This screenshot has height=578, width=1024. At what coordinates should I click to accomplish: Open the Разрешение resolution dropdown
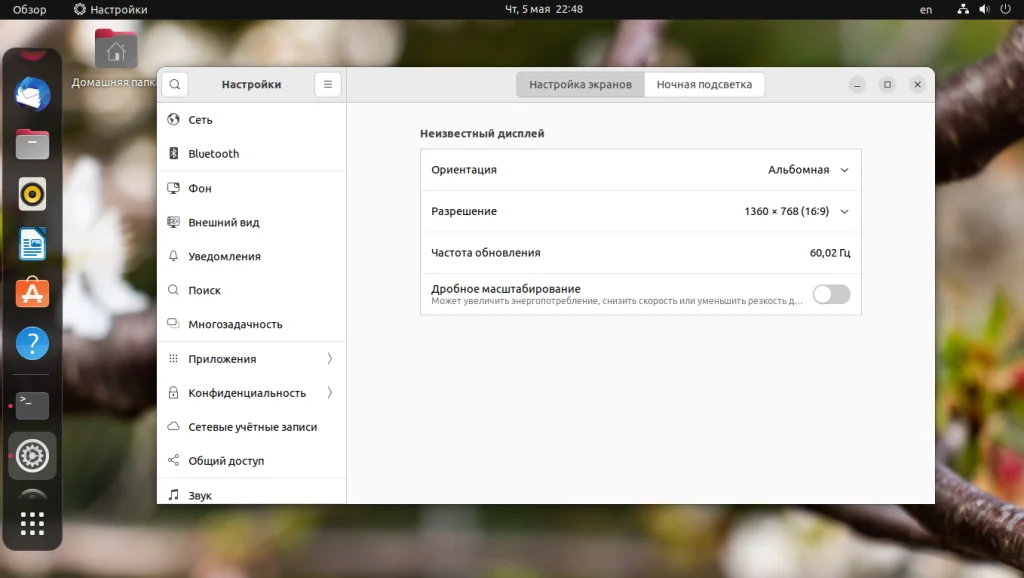(x=841, y=211)
